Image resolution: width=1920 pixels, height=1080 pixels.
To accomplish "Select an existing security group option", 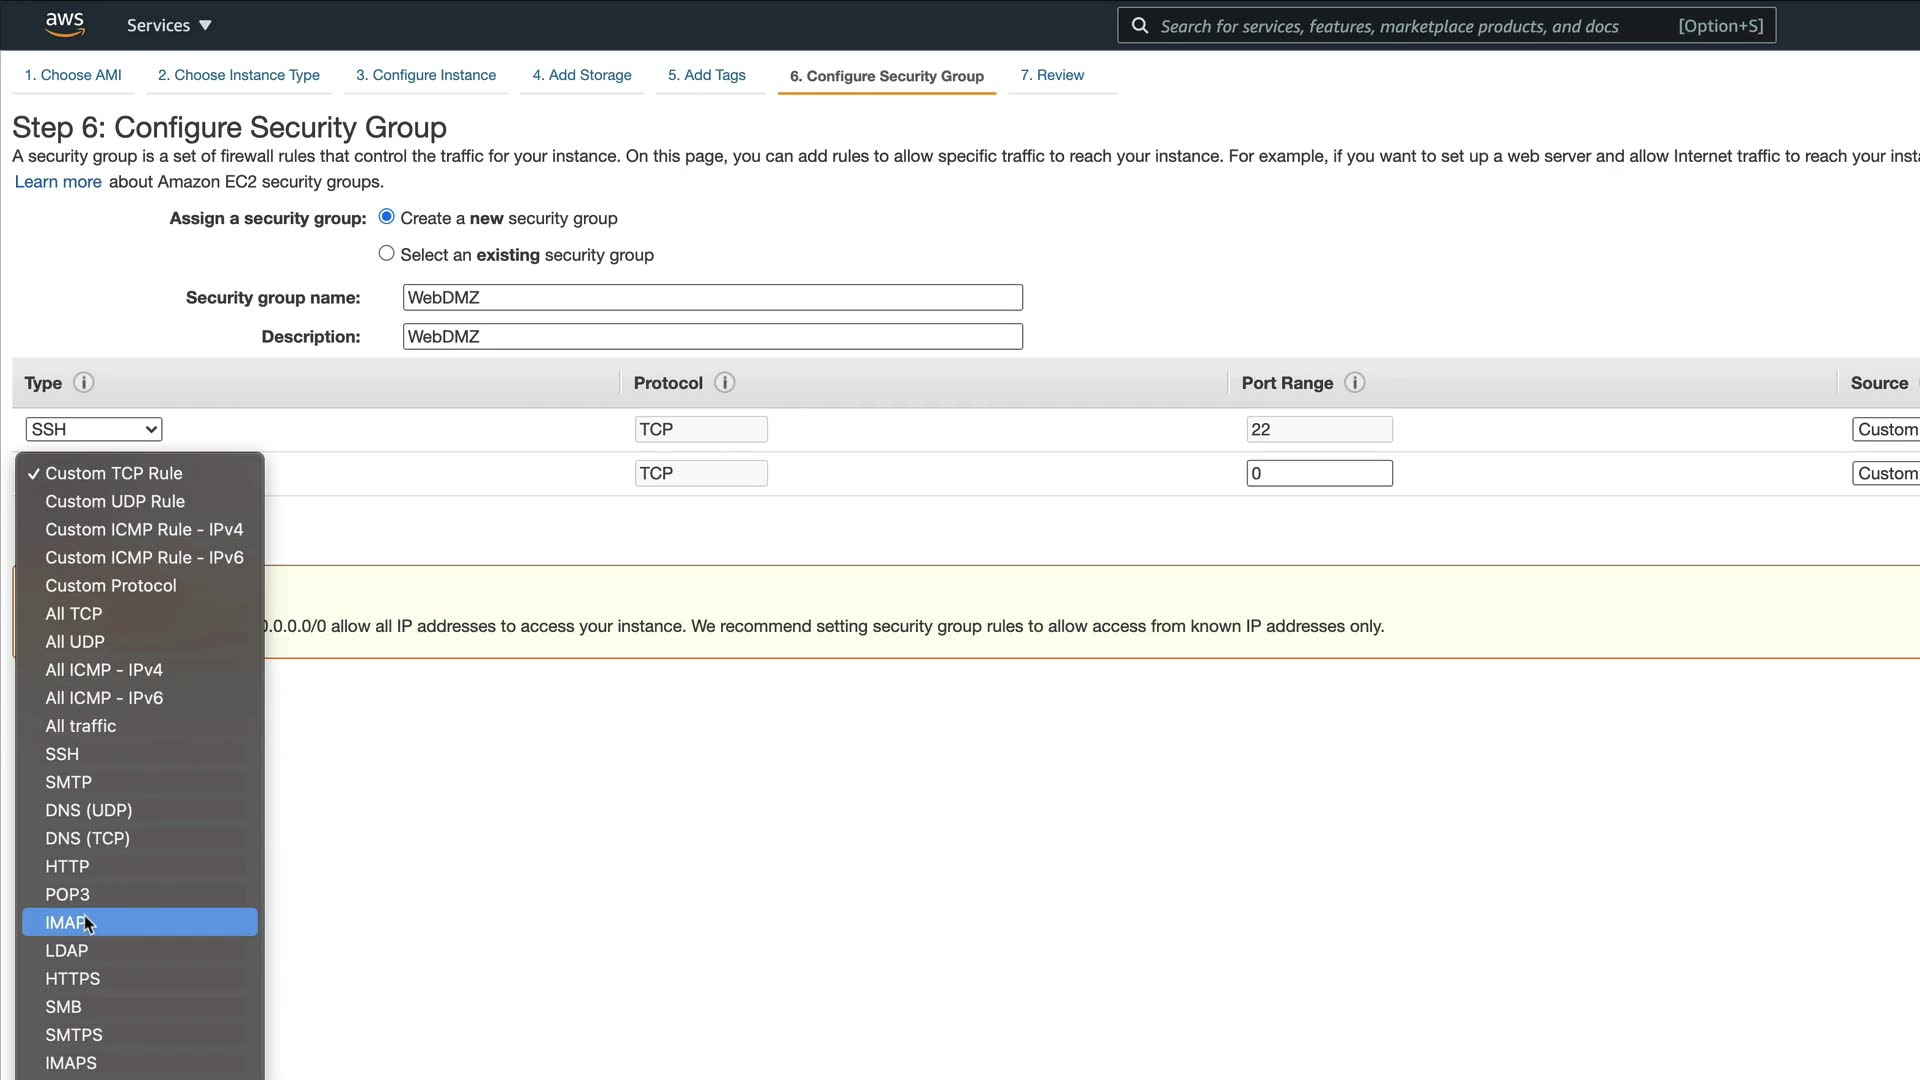I will [x=387, y=254].
